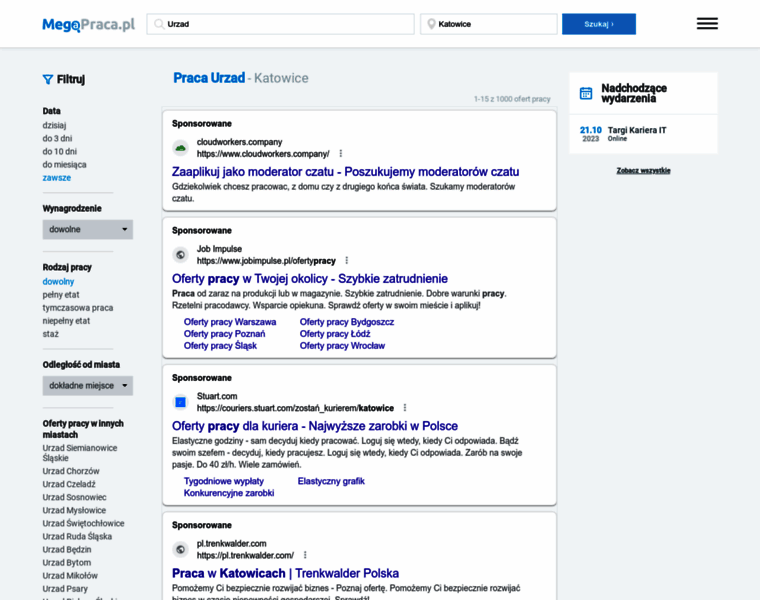The image size is (760, 600).
Task: Open the three-dot menu beside jobimpulse.pl URL
Action: click(x=347, y=260)
